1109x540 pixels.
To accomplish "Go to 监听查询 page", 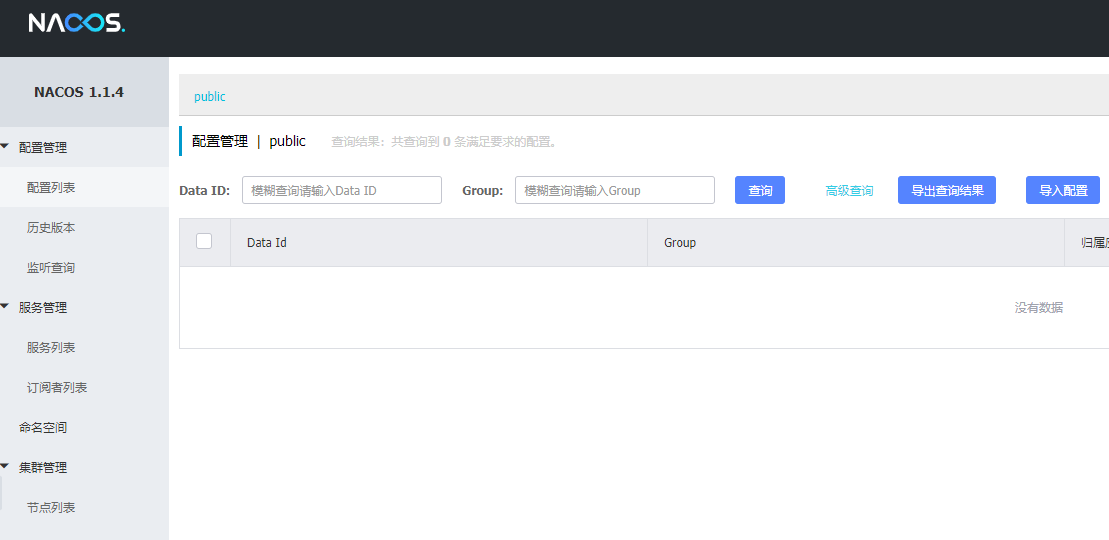I will [x=51, y=268].
